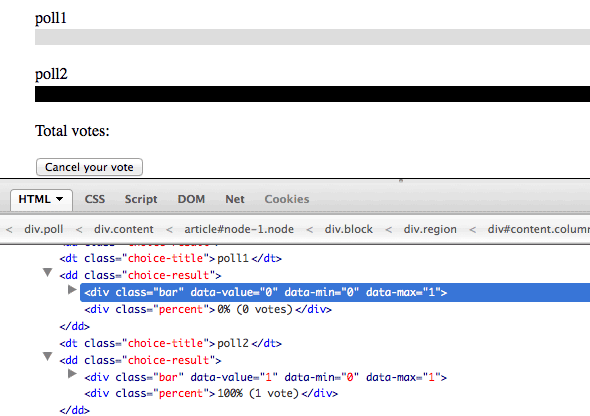Screen dimensions: 590x416
Task: Click the black poll2 result bar
Action: [x=312, y=94]
